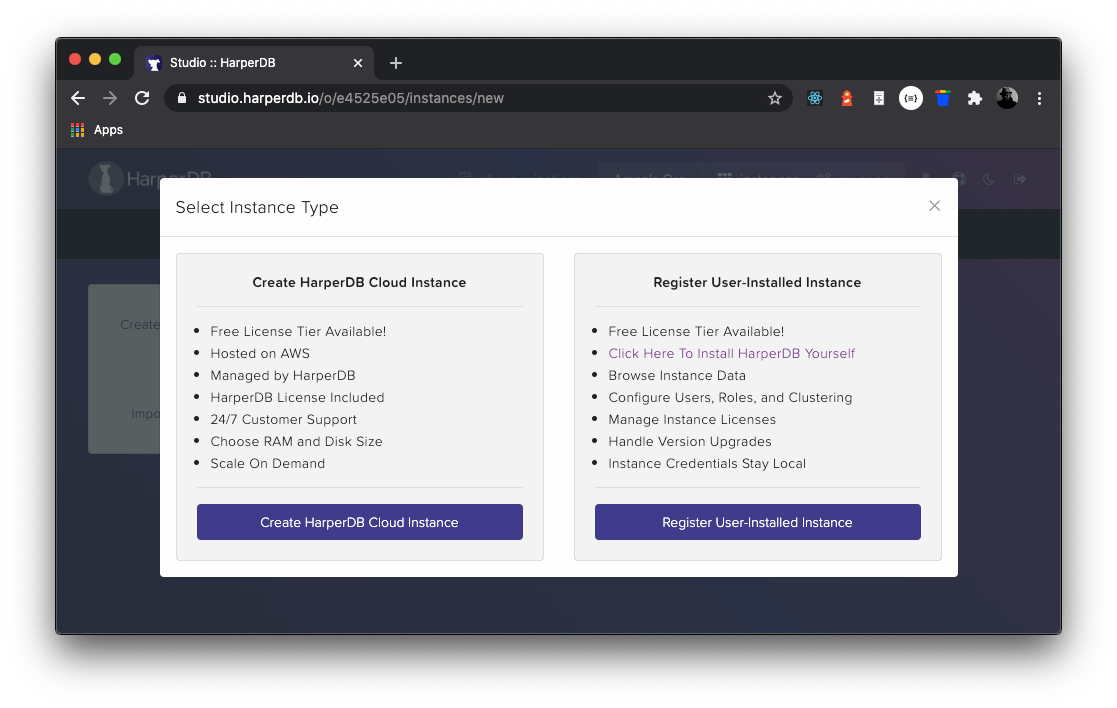The height and width of the screenshot is (708, 1117).
Task: Click the Register User-Installed Instance button
Action: click(x=757, y=522)
